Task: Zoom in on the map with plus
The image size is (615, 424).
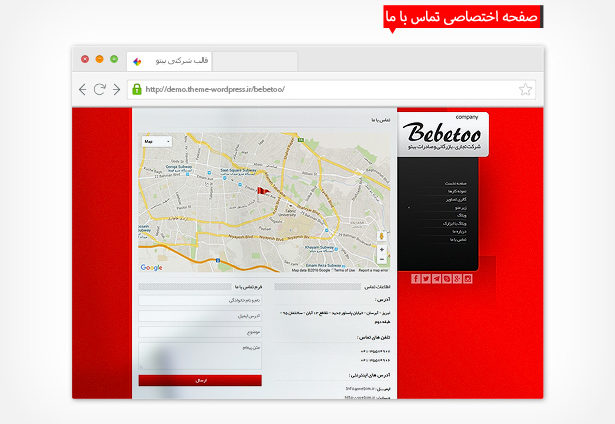Action: (382, 249)
